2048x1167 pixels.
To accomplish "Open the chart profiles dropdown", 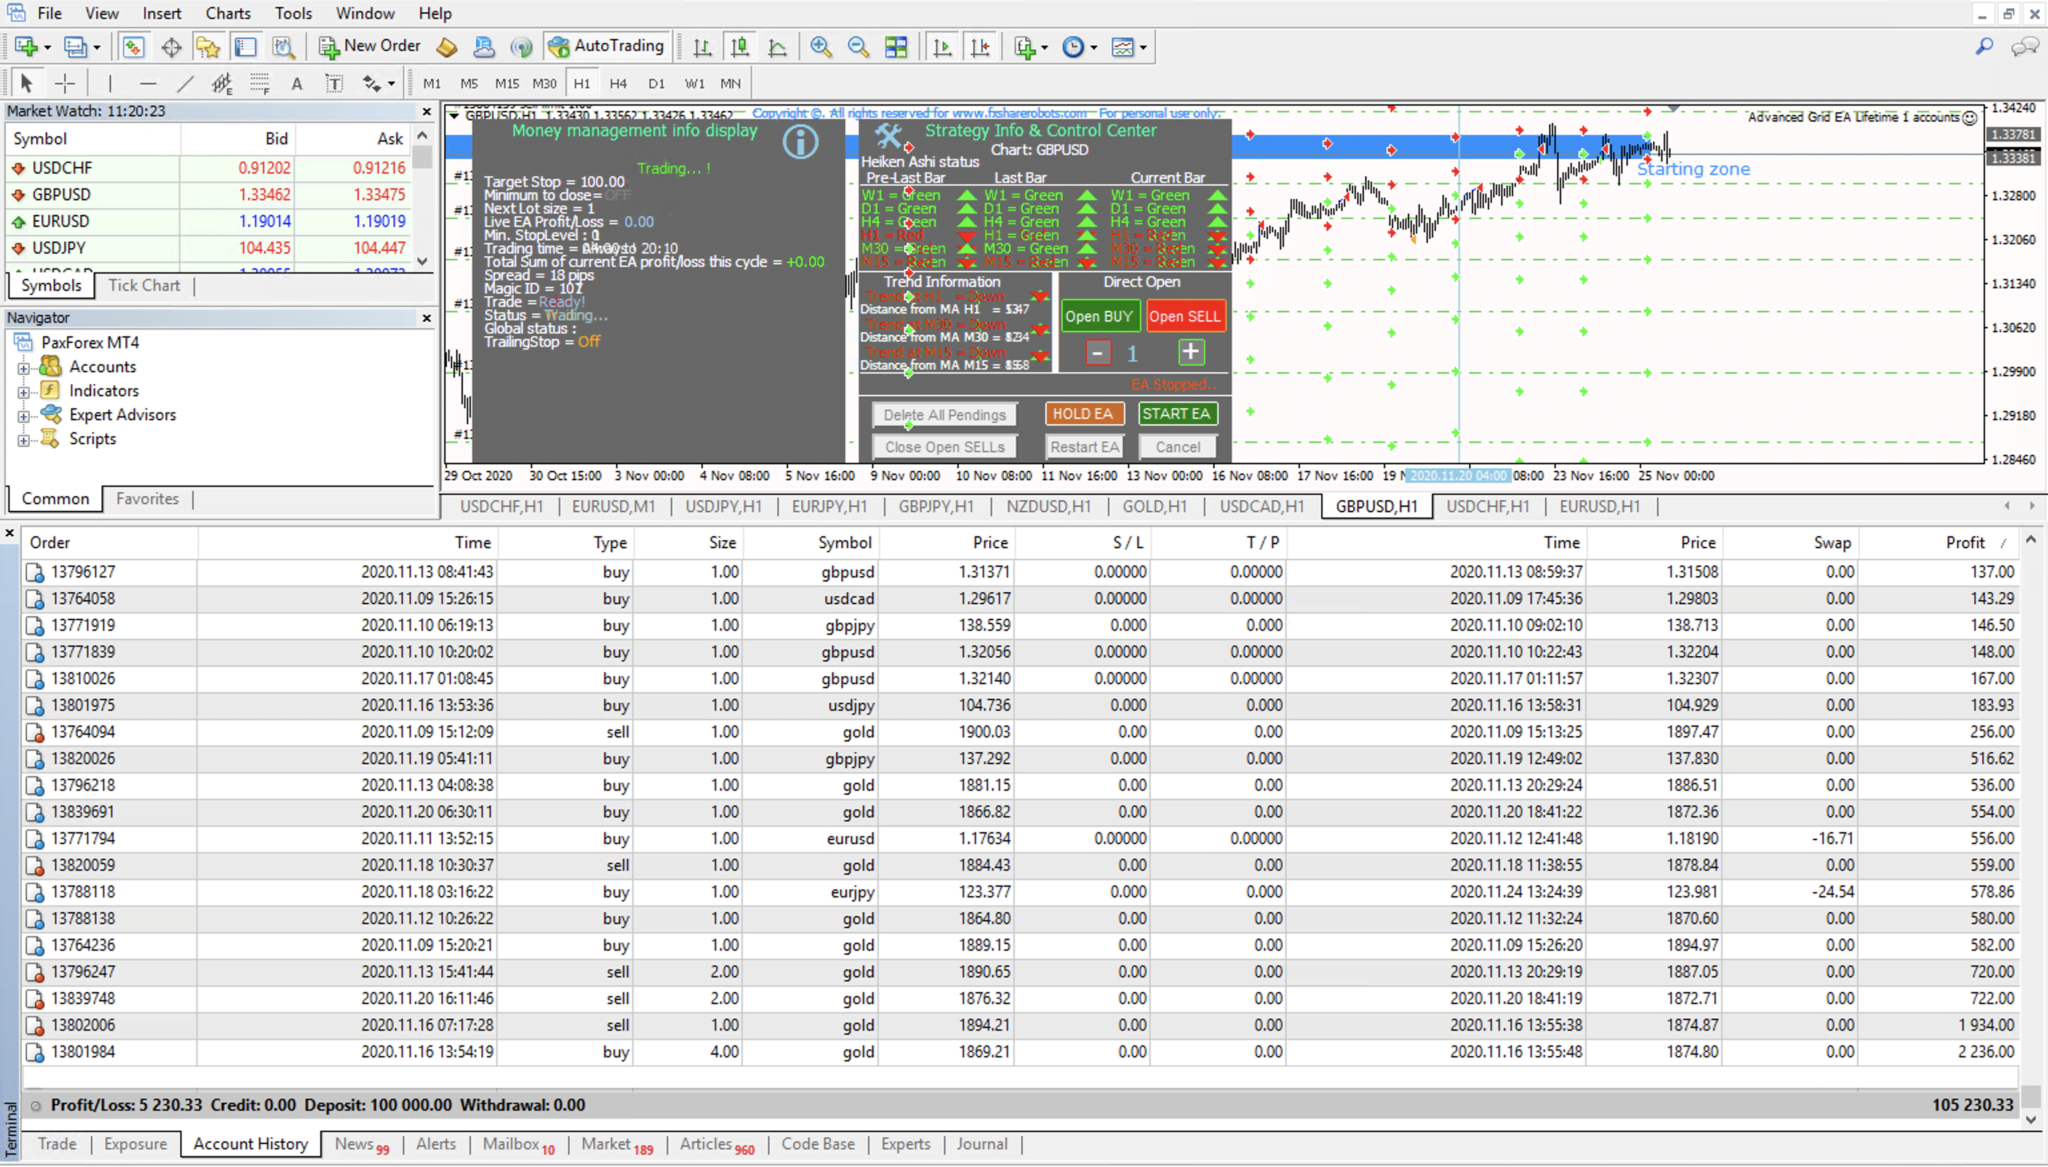I will (96, 46).
